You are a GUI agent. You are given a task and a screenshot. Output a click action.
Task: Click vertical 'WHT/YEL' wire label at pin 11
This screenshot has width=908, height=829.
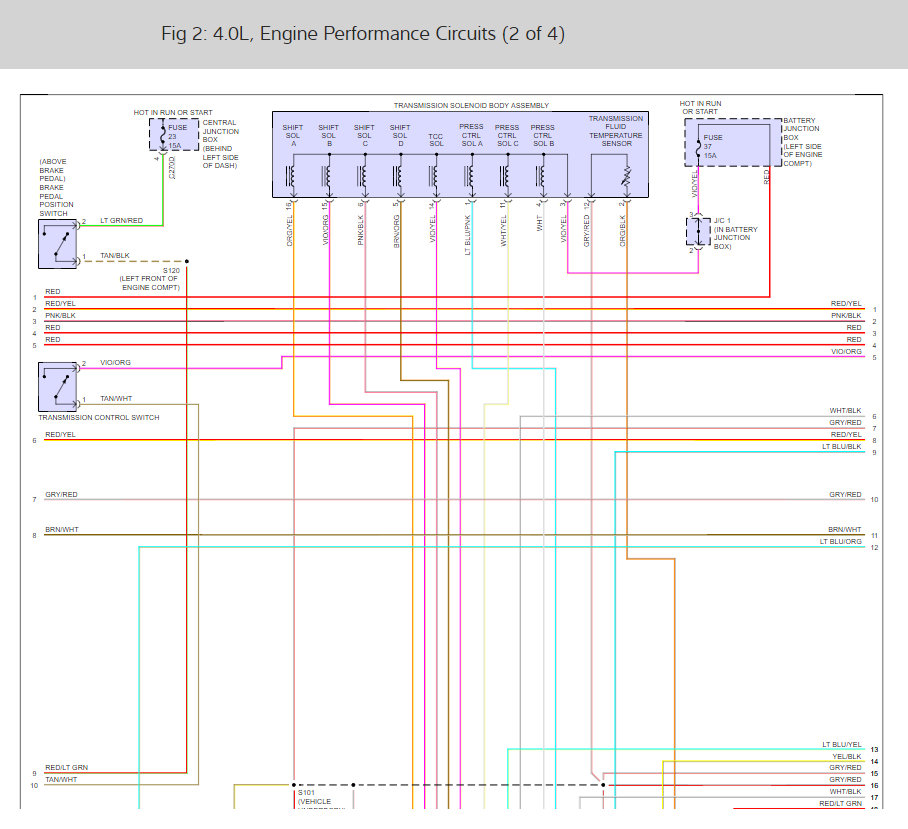coord(503,231)
